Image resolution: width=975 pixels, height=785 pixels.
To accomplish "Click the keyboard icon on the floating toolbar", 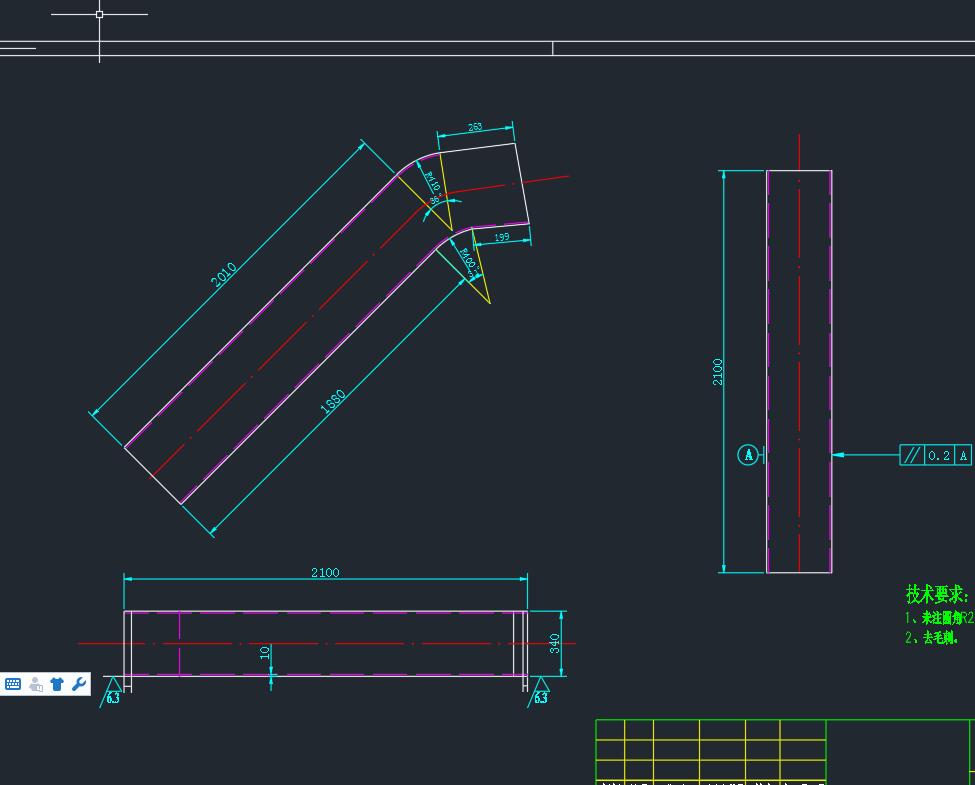I will 13,684.
